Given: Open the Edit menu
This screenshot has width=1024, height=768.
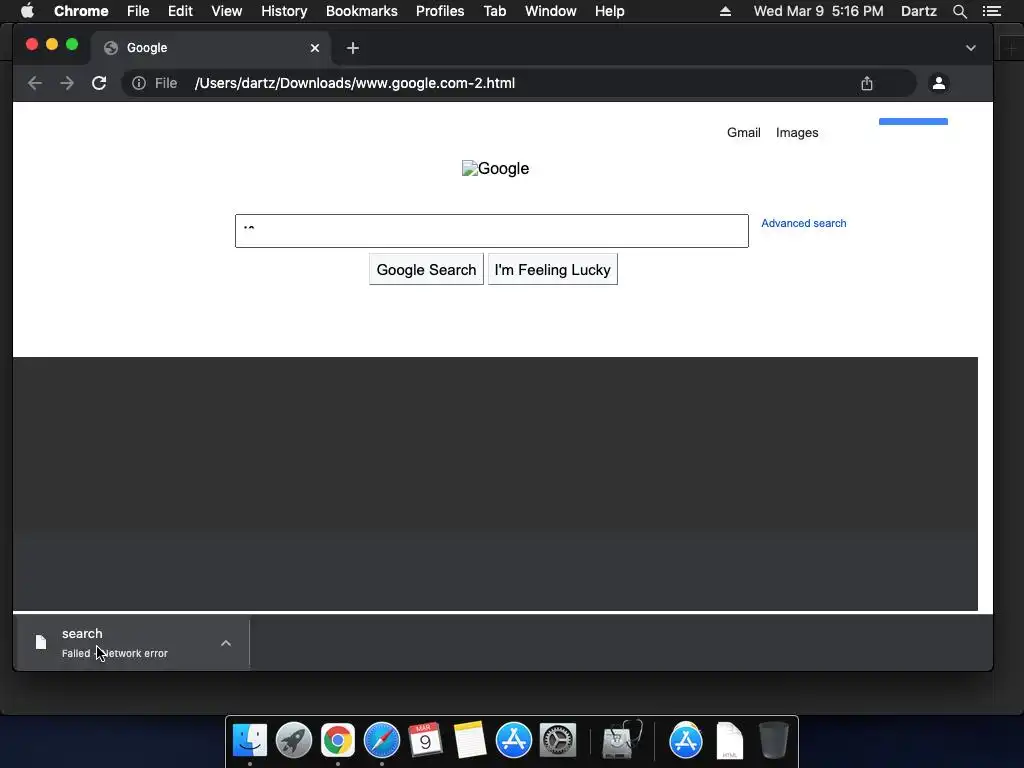Looking at the screenshot, I should pos(180,11).
